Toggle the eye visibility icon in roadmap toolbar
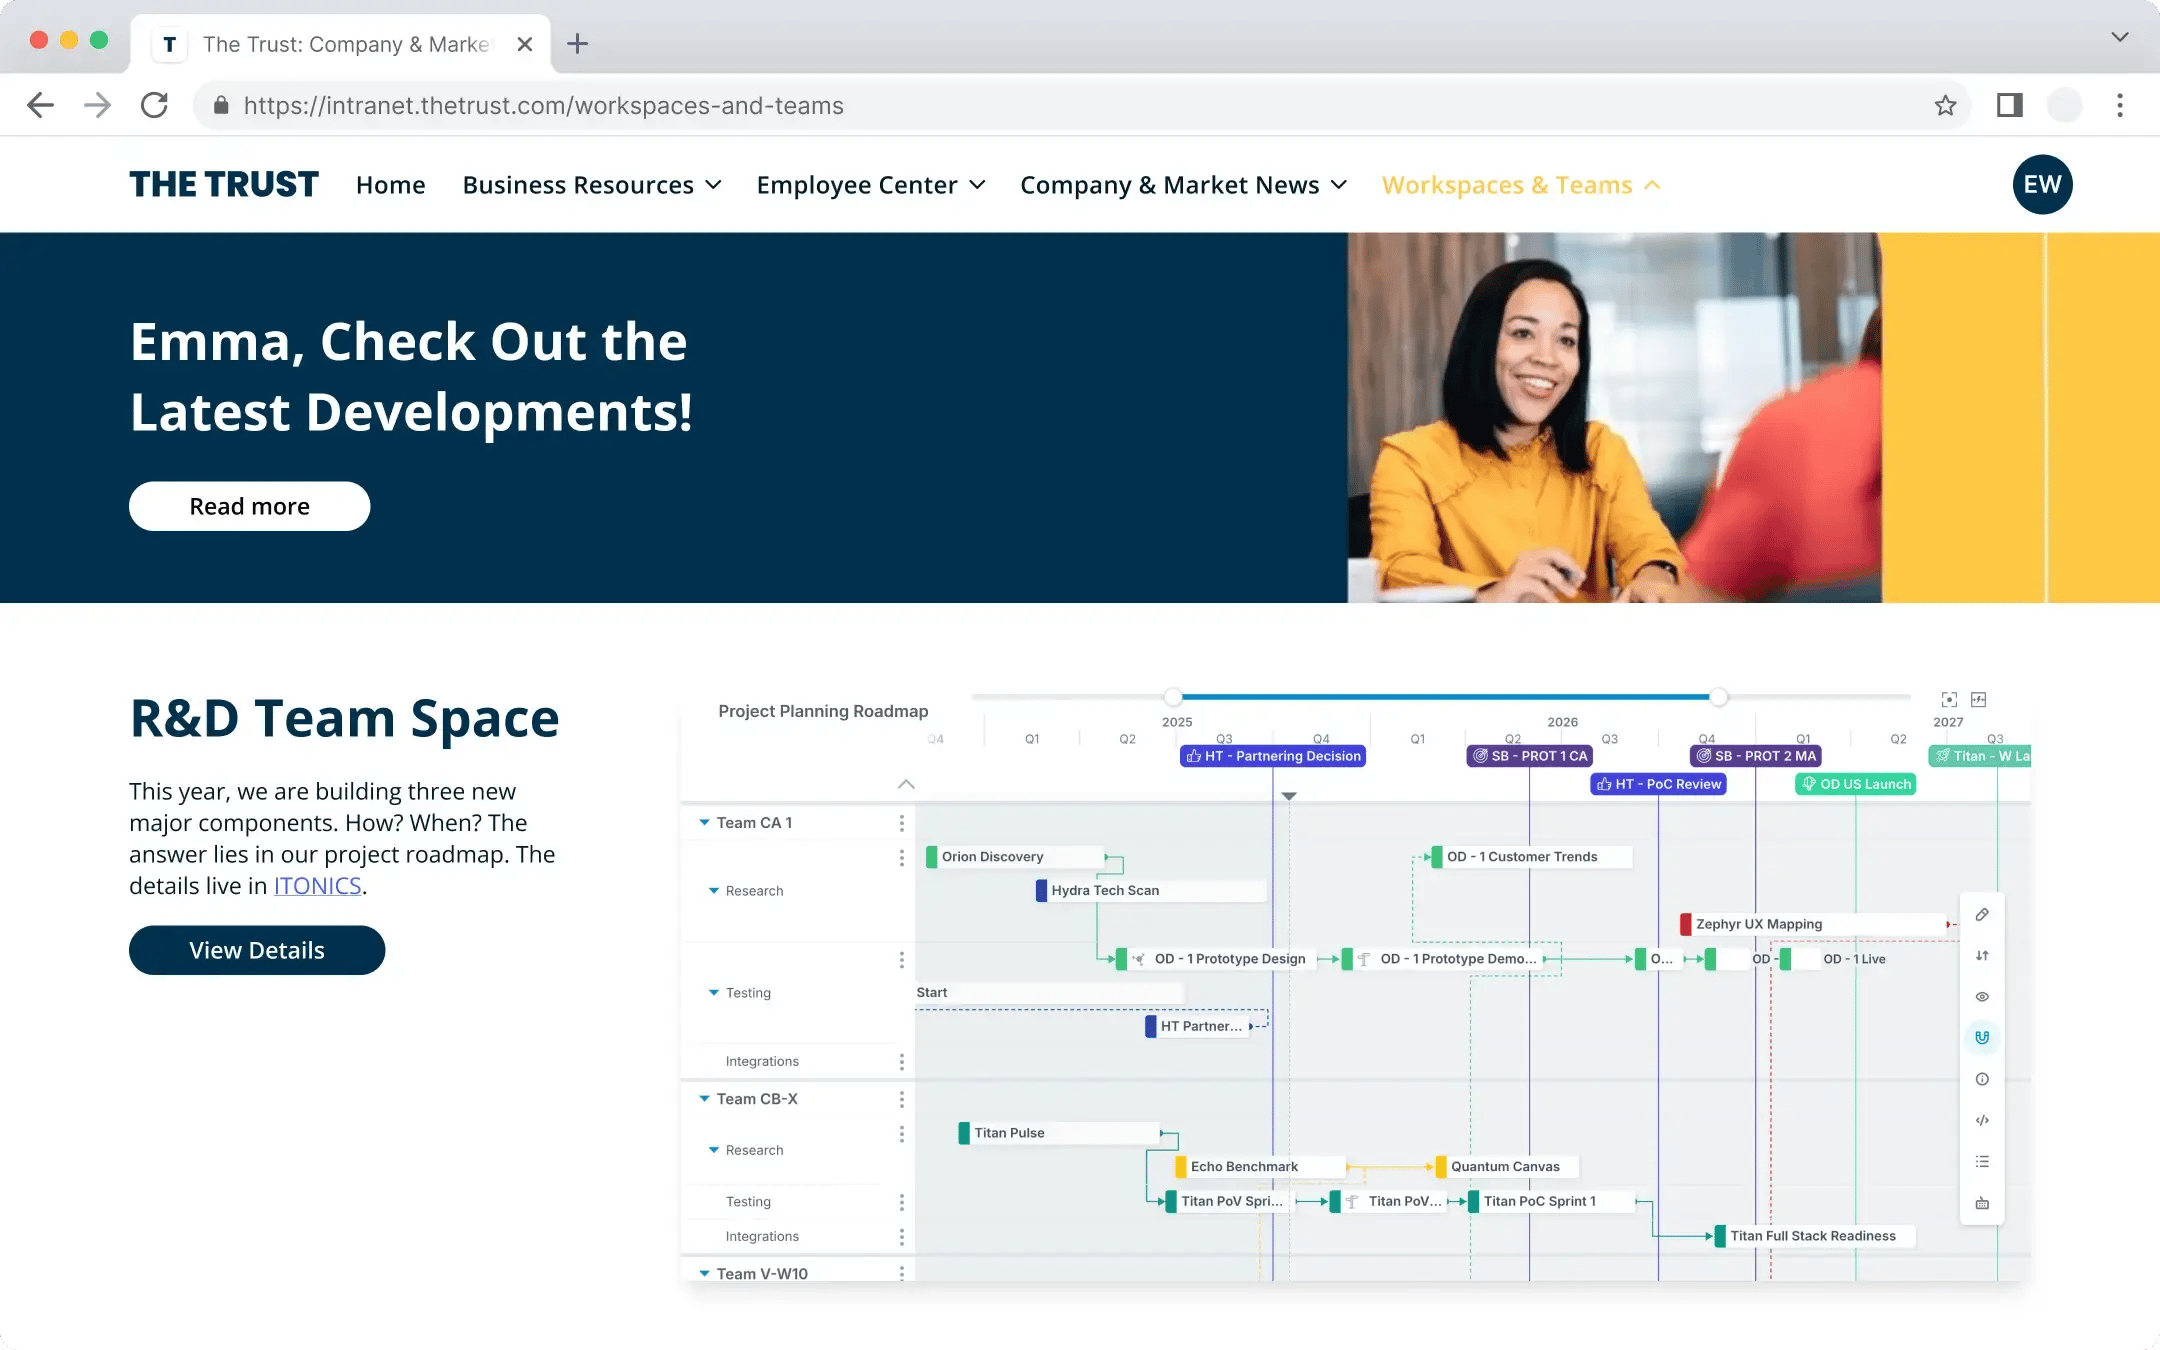Viewport: 2160px width, 1350px height. point(1982,996)
